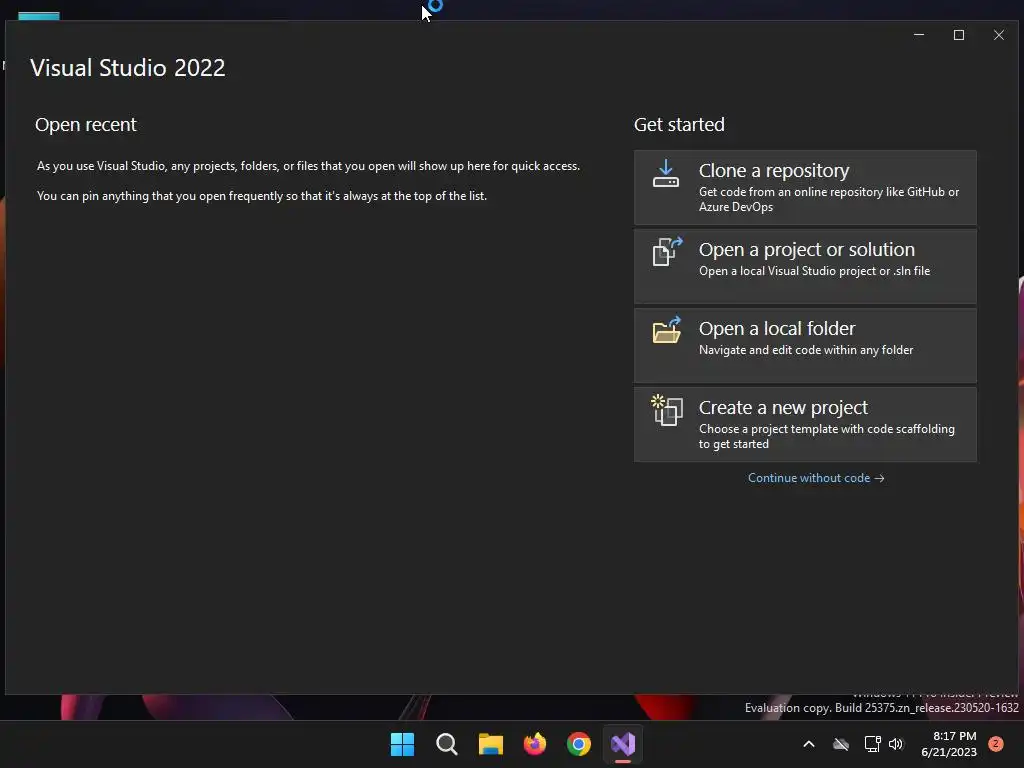This screenshot has height=768, width=1024.
Task: Minimize the Visual Studio 2022 window
Action: click(919, 35)
